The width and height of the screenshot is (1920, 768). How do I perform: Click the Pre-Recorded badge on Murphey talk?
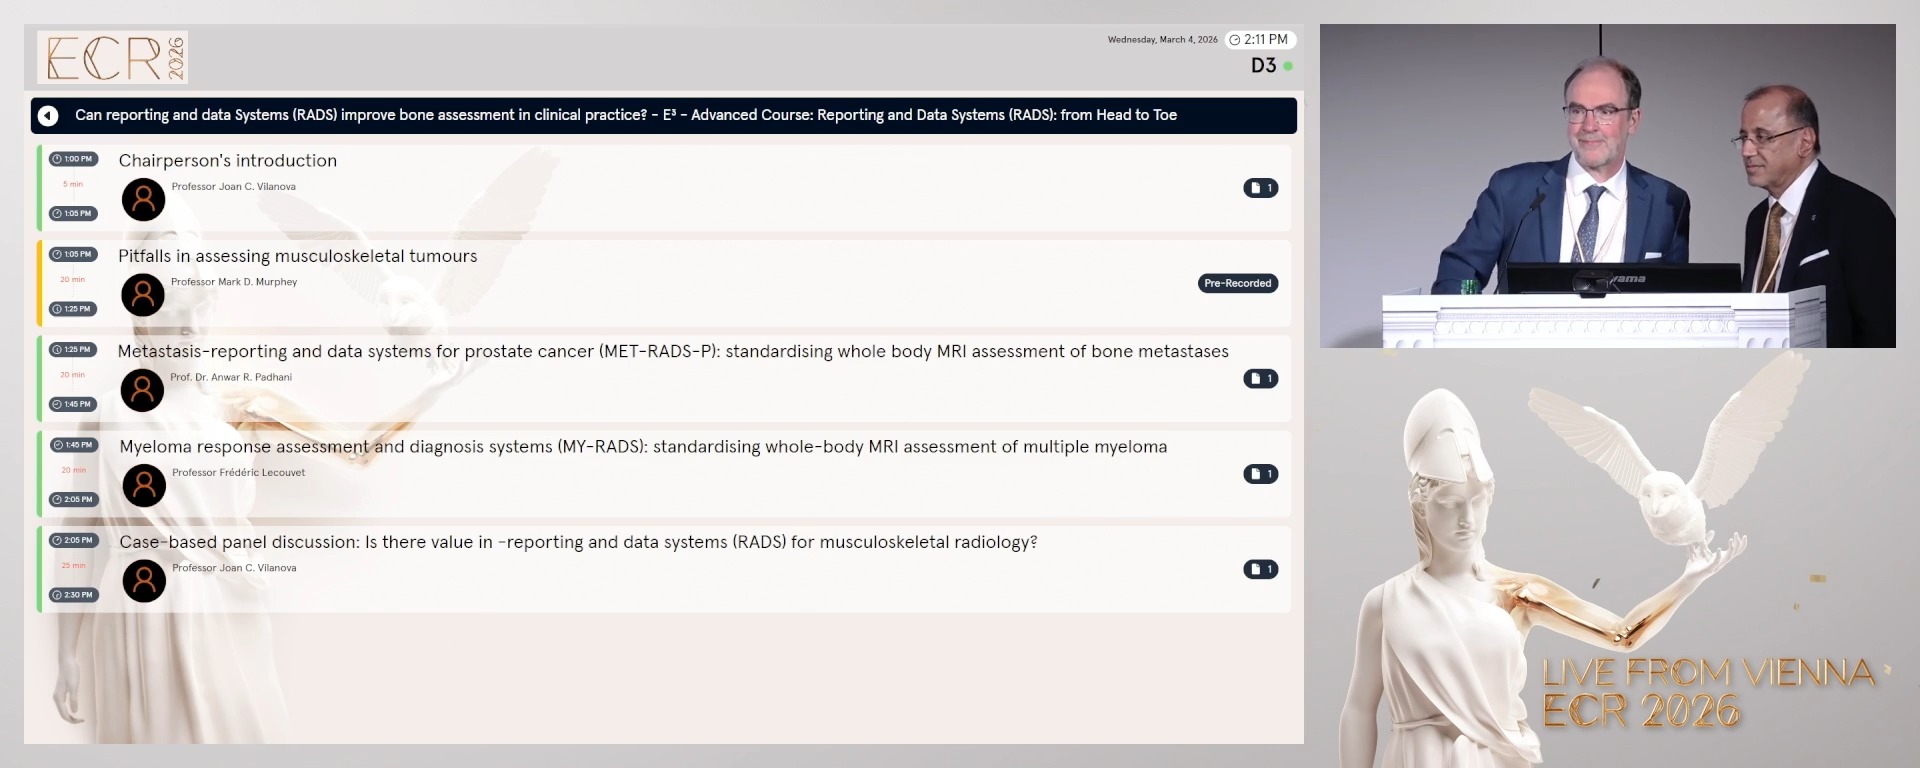coord(1238,283)
